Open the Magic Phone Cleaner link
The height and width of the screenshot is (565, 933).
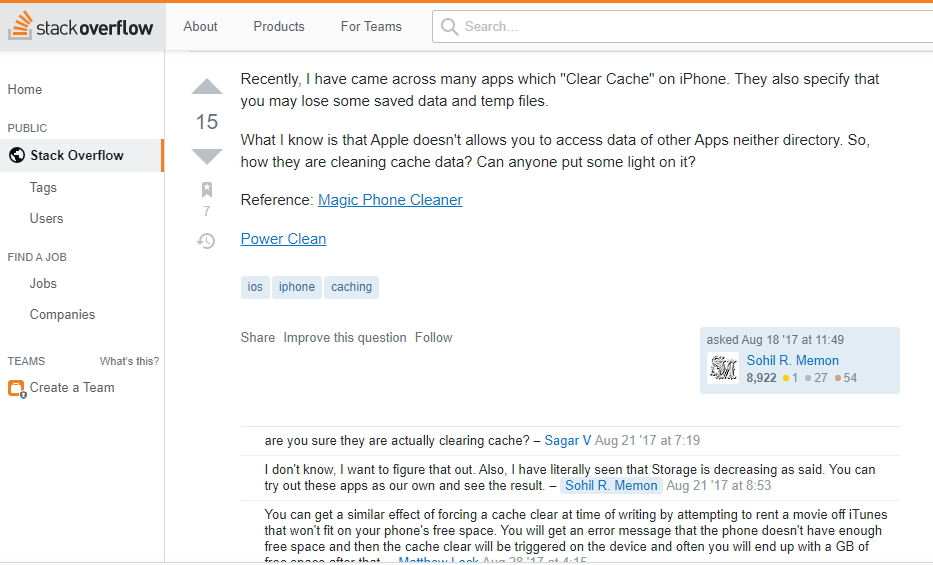390,200
